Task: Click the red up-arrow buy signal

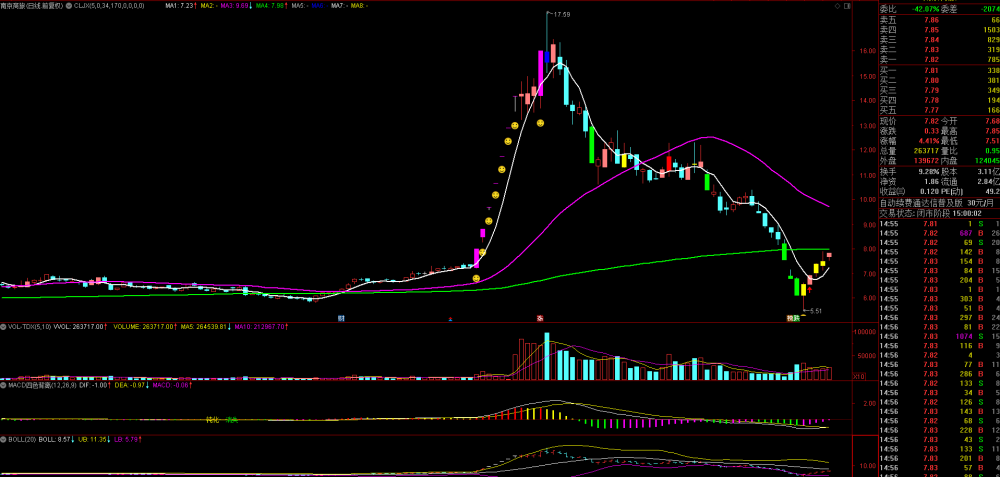Action: (809, 290)
